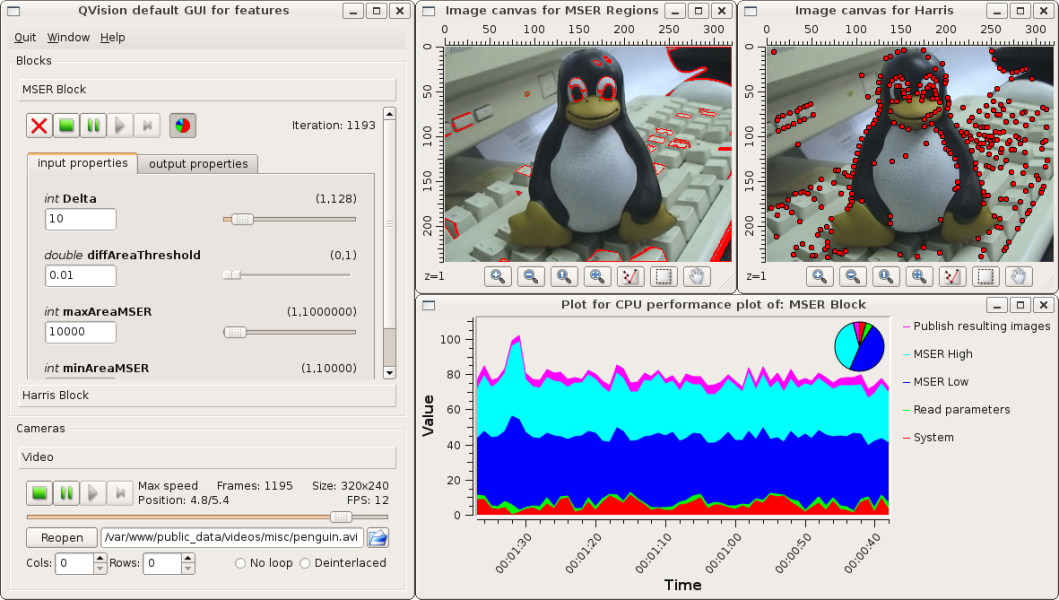Browse for video file with folder icon
The width and height of the screenshot is (1059, 600).
[x=378, y=538]
